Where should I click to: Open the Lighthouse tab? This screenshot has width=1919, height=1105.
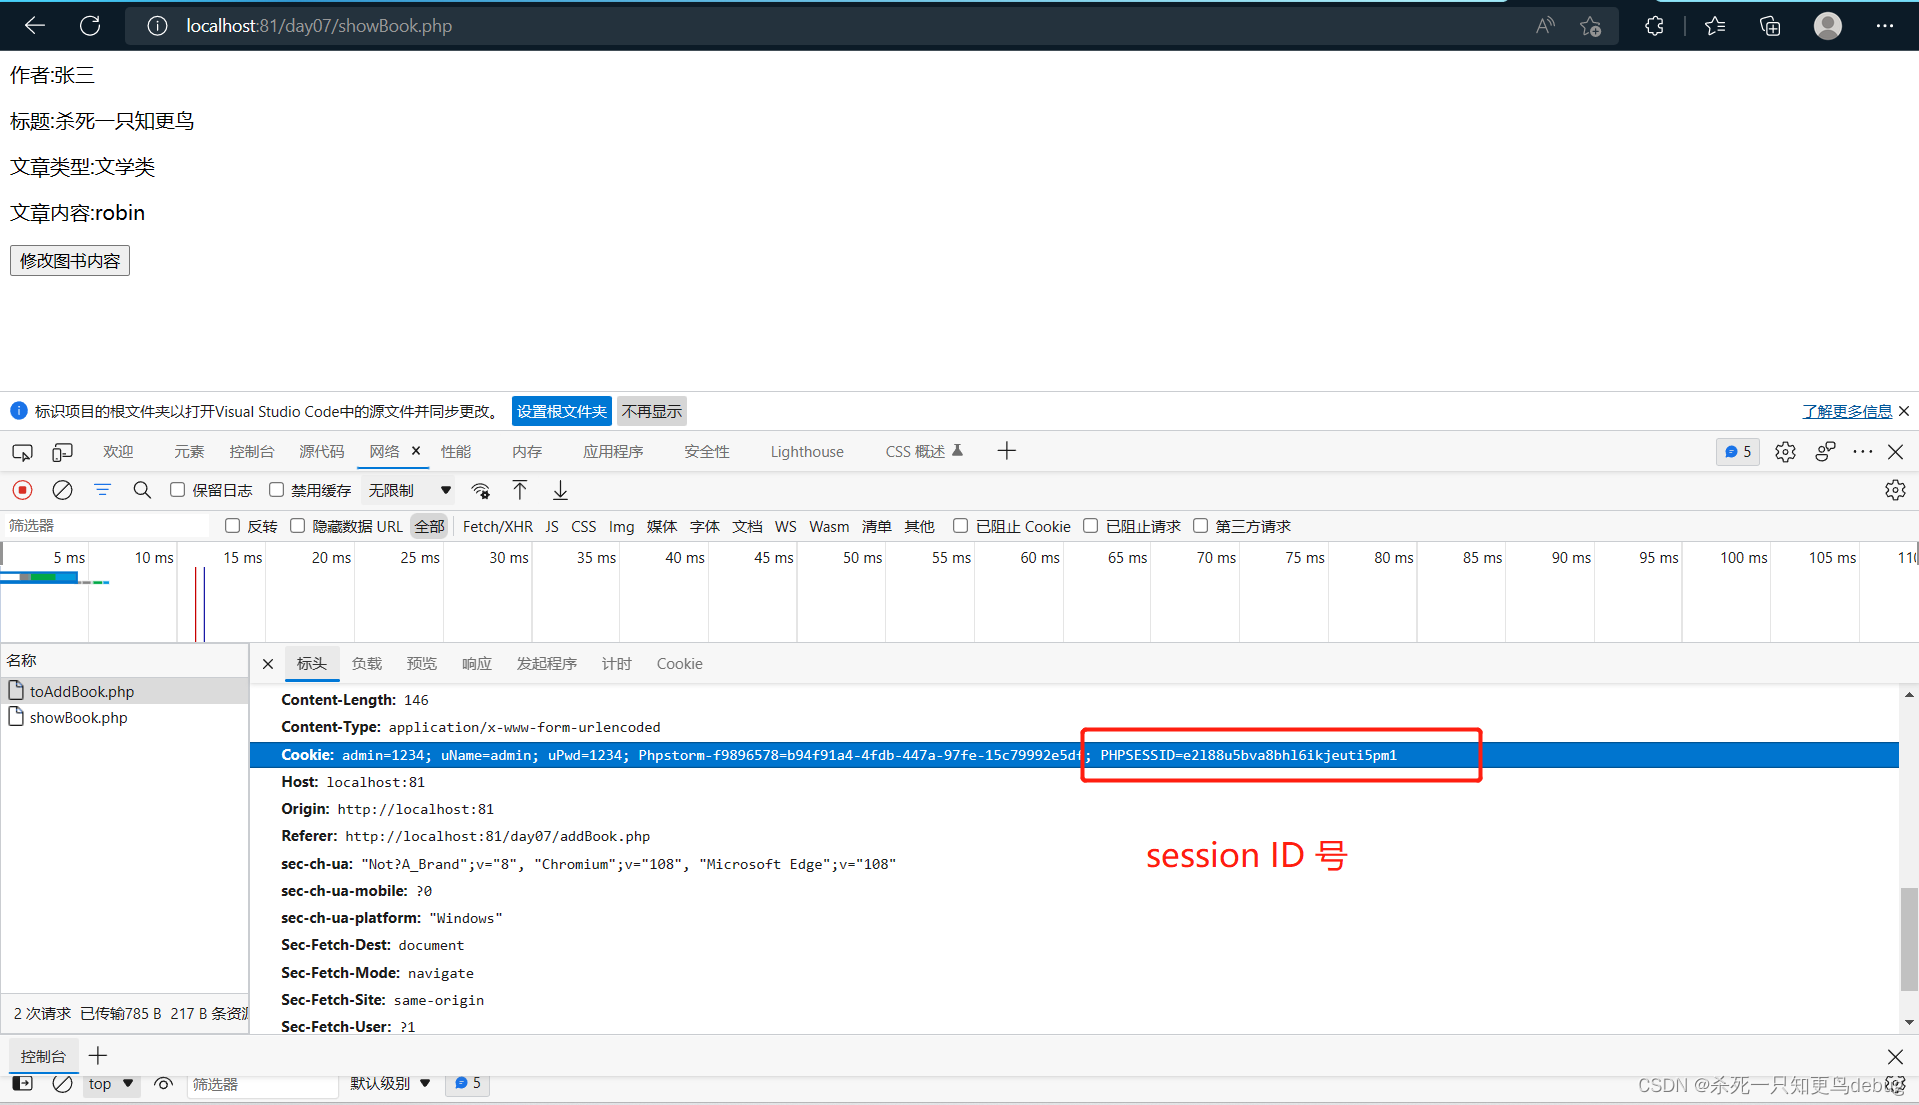pyautogui.click(x=807, y=452)
